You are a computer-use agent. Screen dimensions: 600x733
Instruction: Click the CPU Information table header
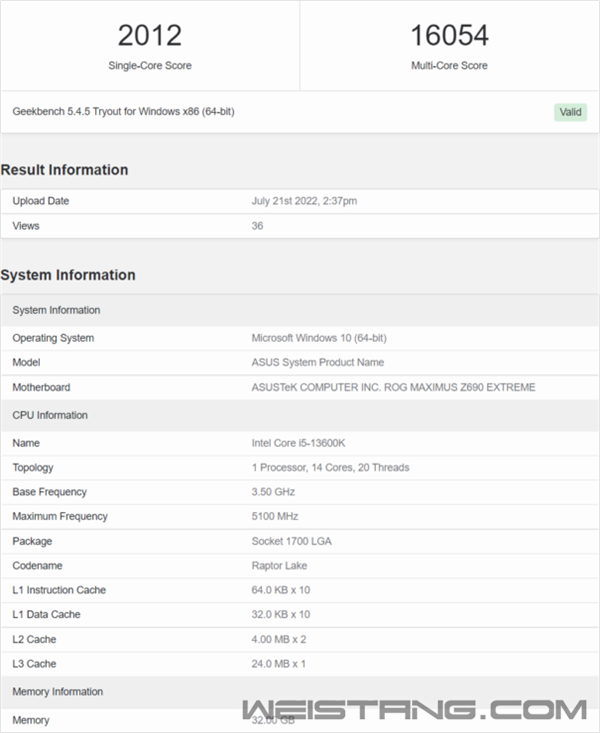tap(50, 415)
